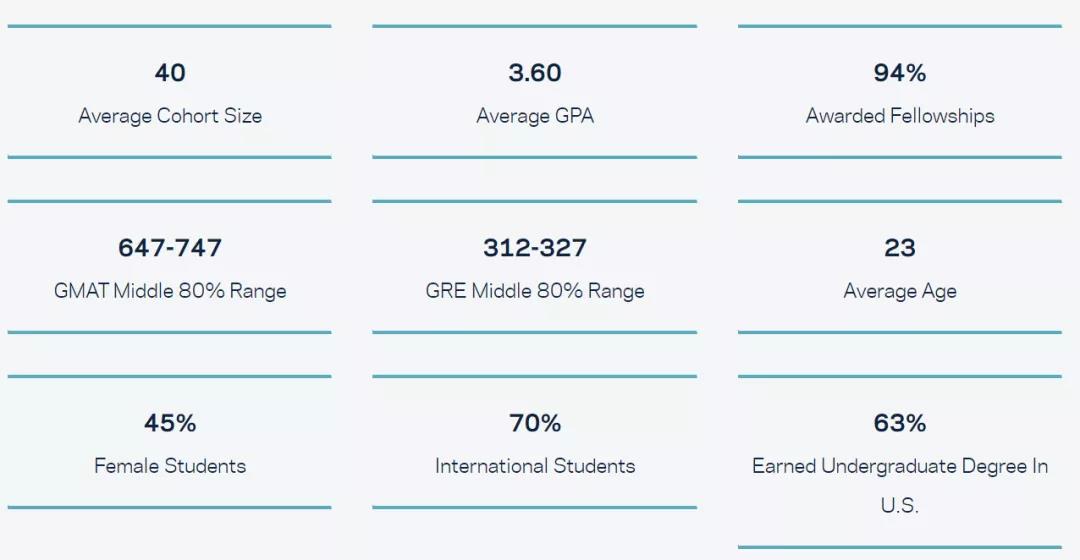
Task: Click the 40 cohort size number
Action: [170, 73]
